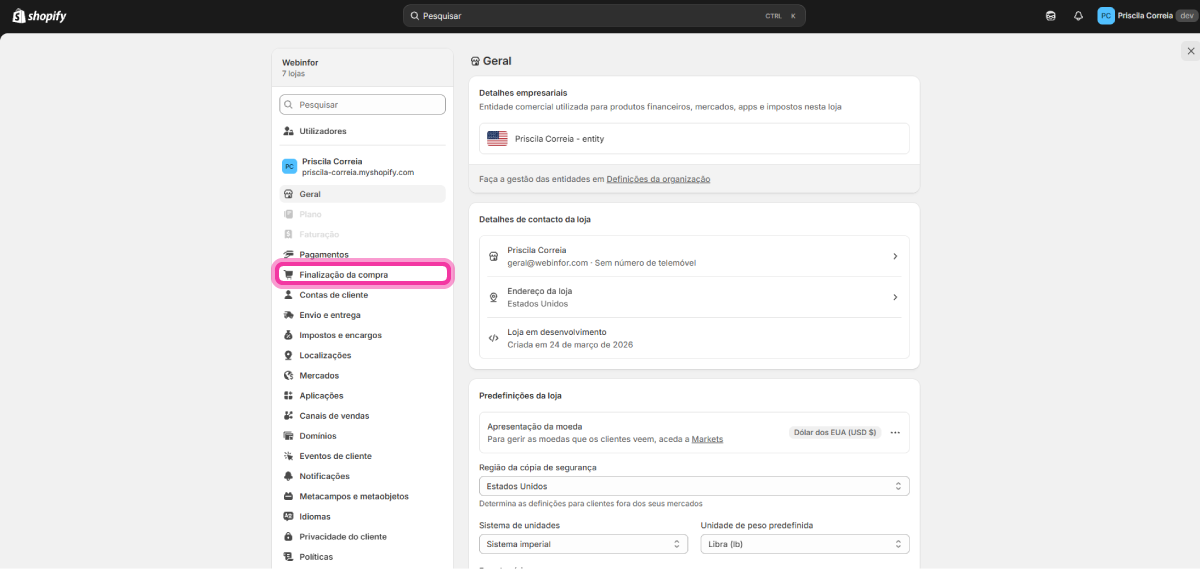This screenshot has width=1200, height=569.
Task: Expand the Endereço da loja row chevron
Action: pos(895,297)
